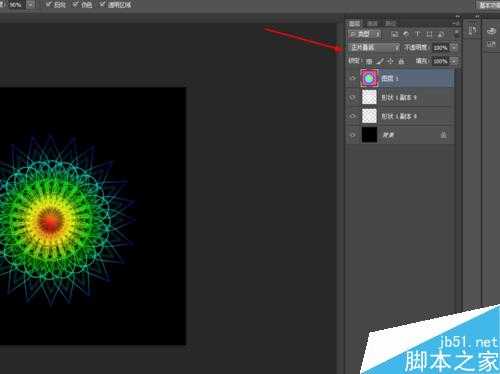Click the shape layer filter icon
Screen dimensions: 500x374
[x=429, y=34]
